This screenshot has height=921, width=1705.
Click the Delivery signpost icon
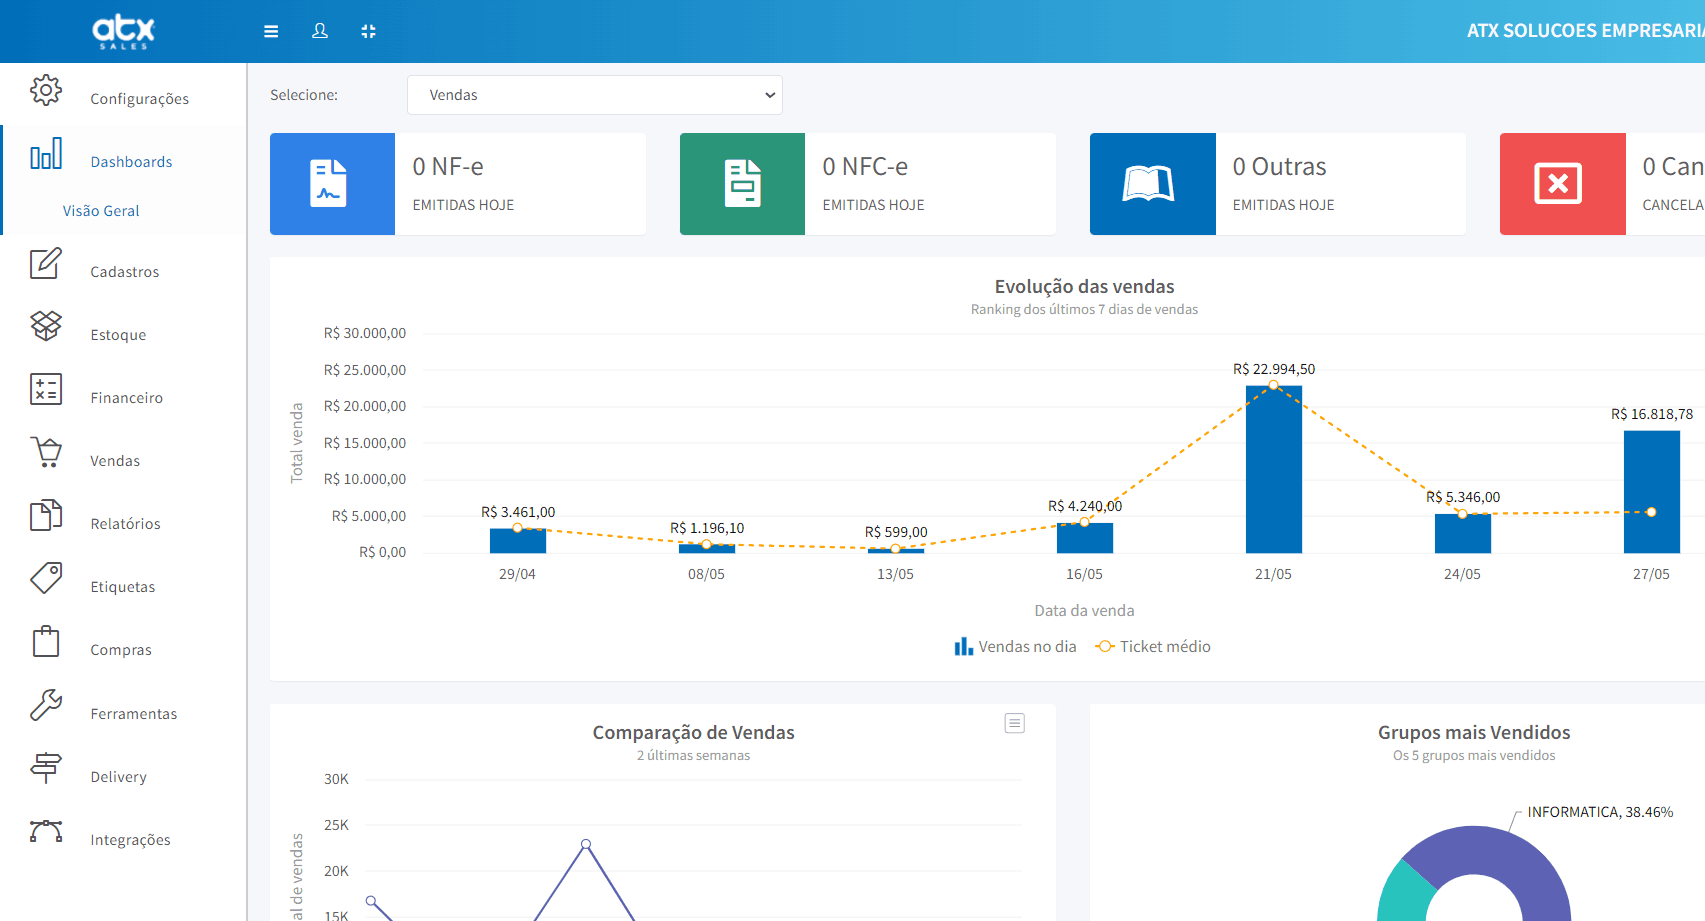[x=46, y=768]
